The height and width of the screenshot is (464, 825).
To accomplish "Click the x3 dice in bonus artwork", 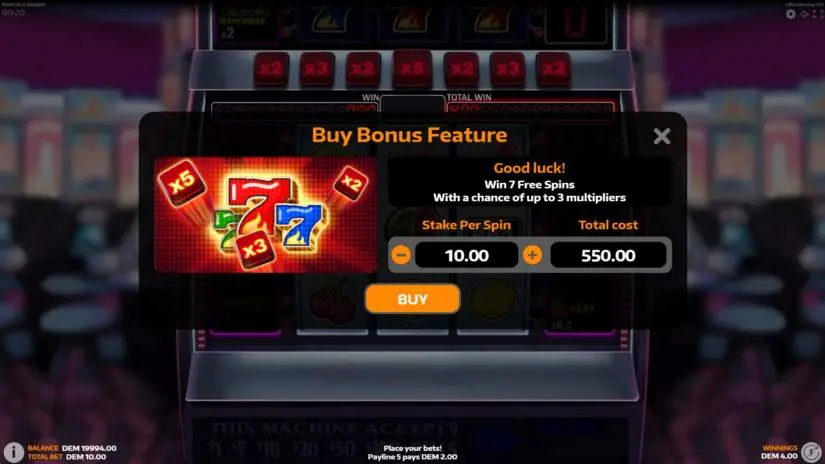I will tap(255, 249).
